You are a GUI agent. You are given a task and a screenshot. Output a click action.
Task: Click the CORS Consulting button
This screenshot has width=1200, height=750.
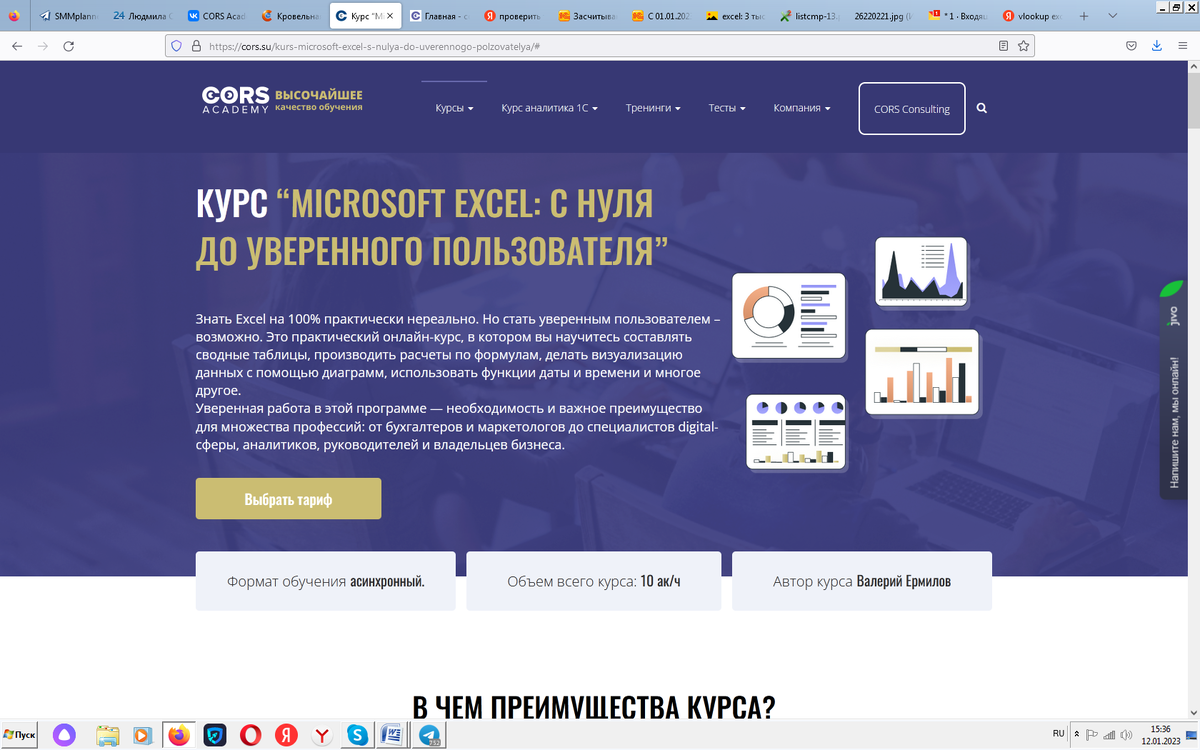(x=912, y=108)
